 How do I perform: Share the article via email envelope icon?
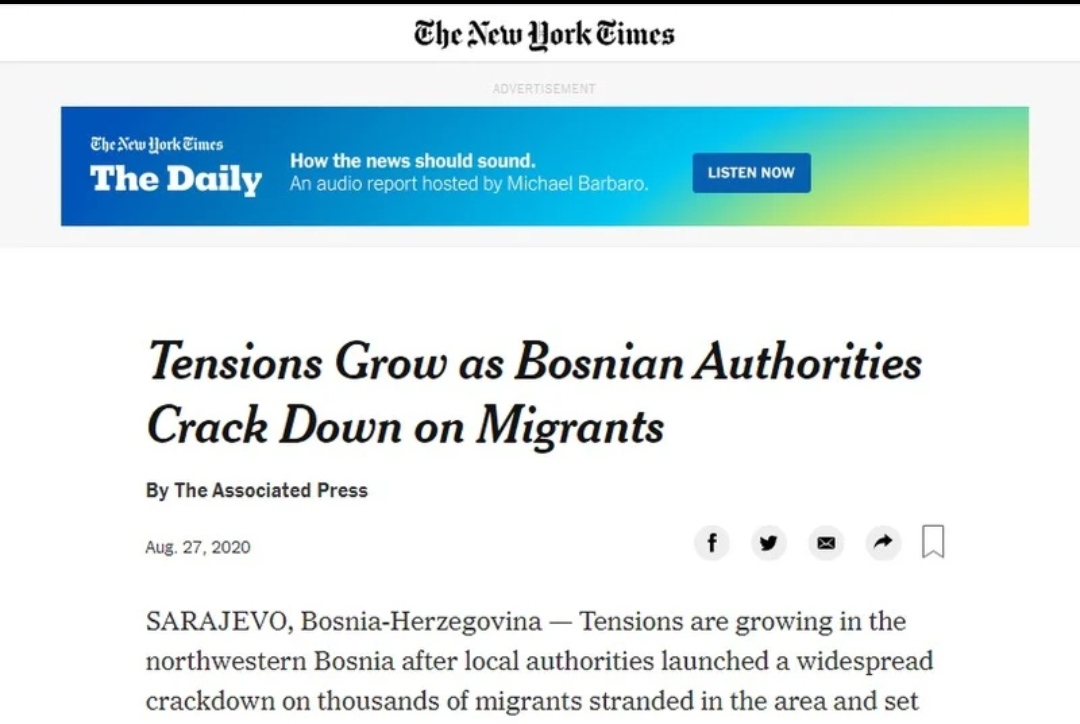point(826,543)
